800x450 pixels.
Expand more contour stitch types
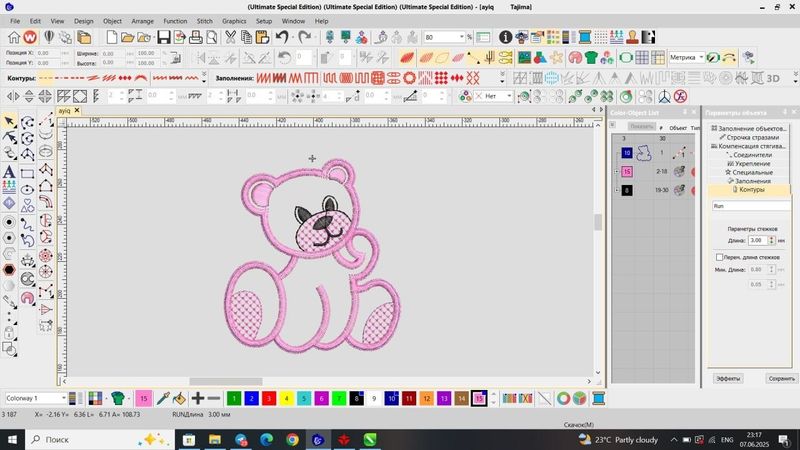[204, 79]
